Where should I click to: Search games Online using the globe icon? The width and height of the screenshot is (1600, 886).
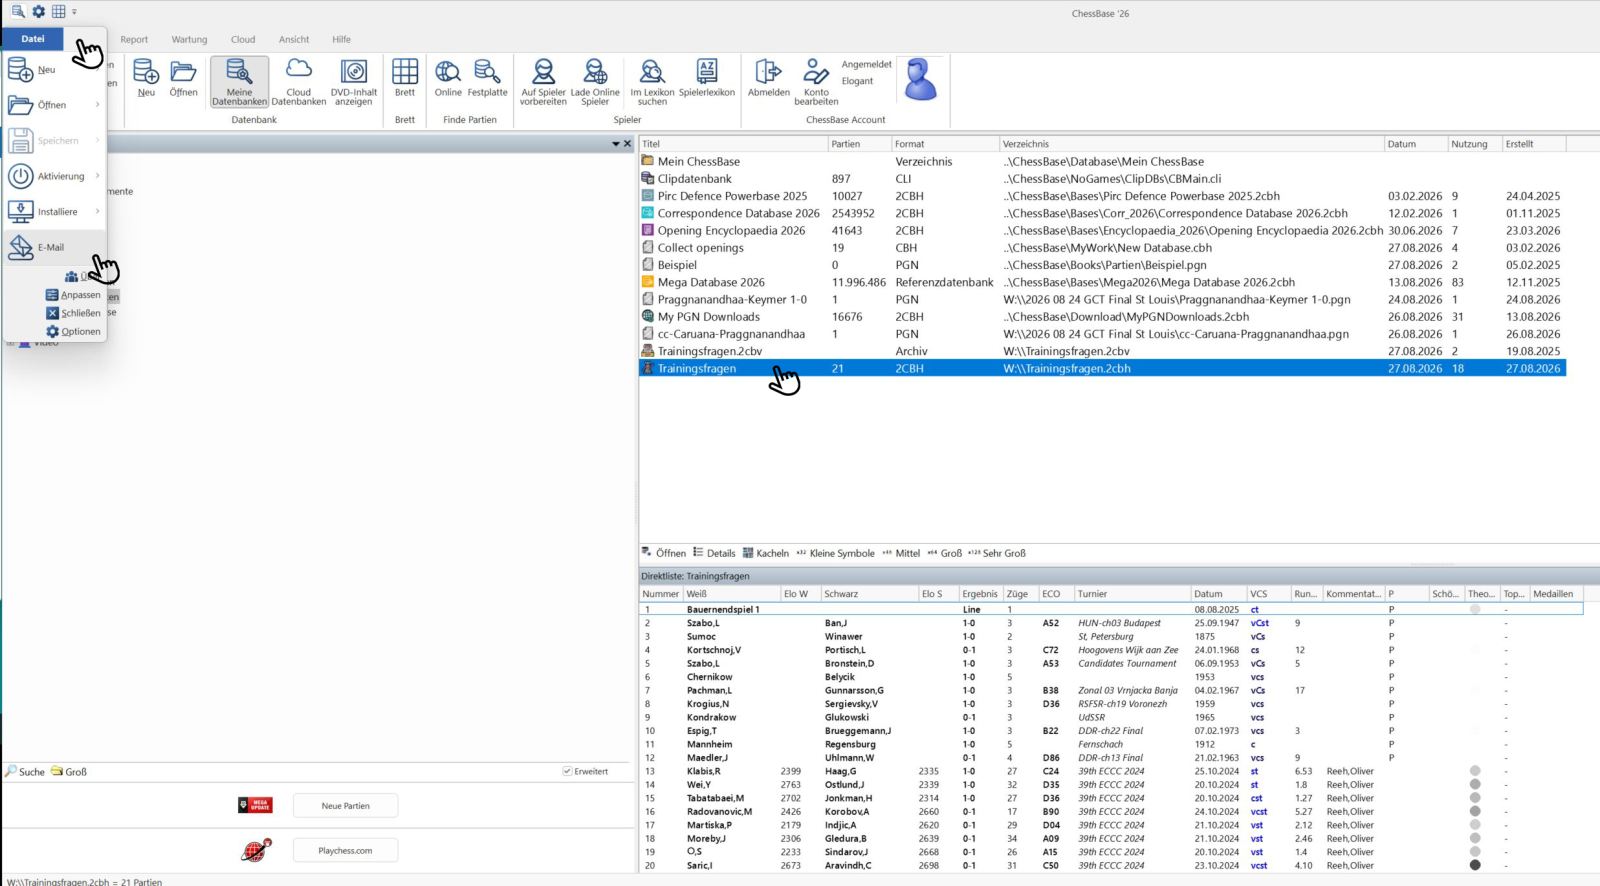click(448, 78)
